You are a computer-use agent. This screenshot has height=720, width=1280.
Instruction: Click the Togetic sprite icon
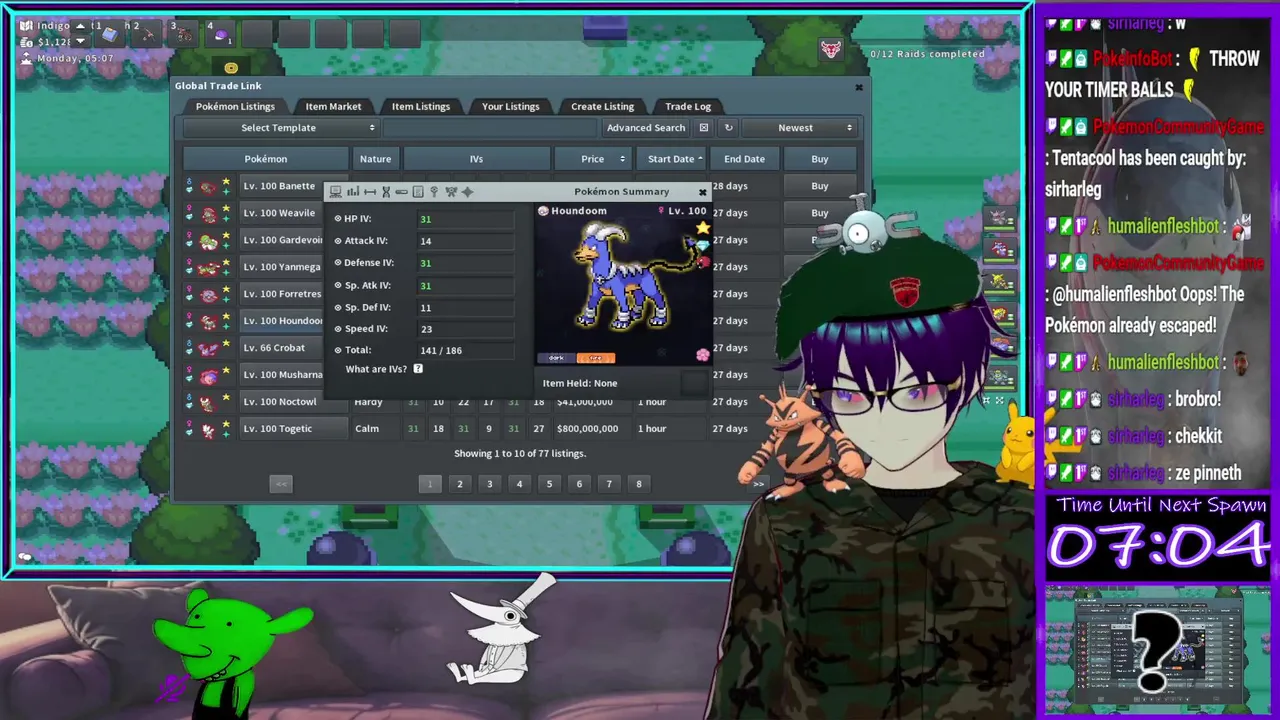(x=208, y=430)
